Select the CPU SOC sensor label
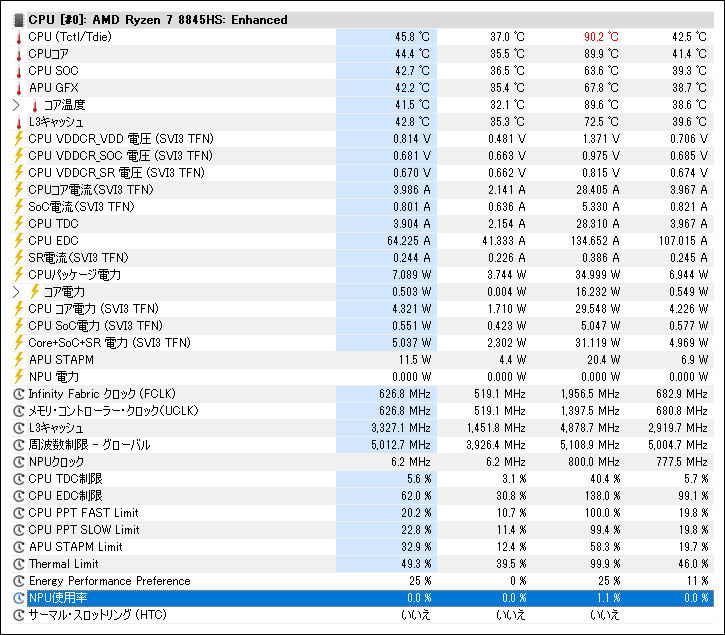The width and height of the screenshot is (725, 635). (54, 71)
